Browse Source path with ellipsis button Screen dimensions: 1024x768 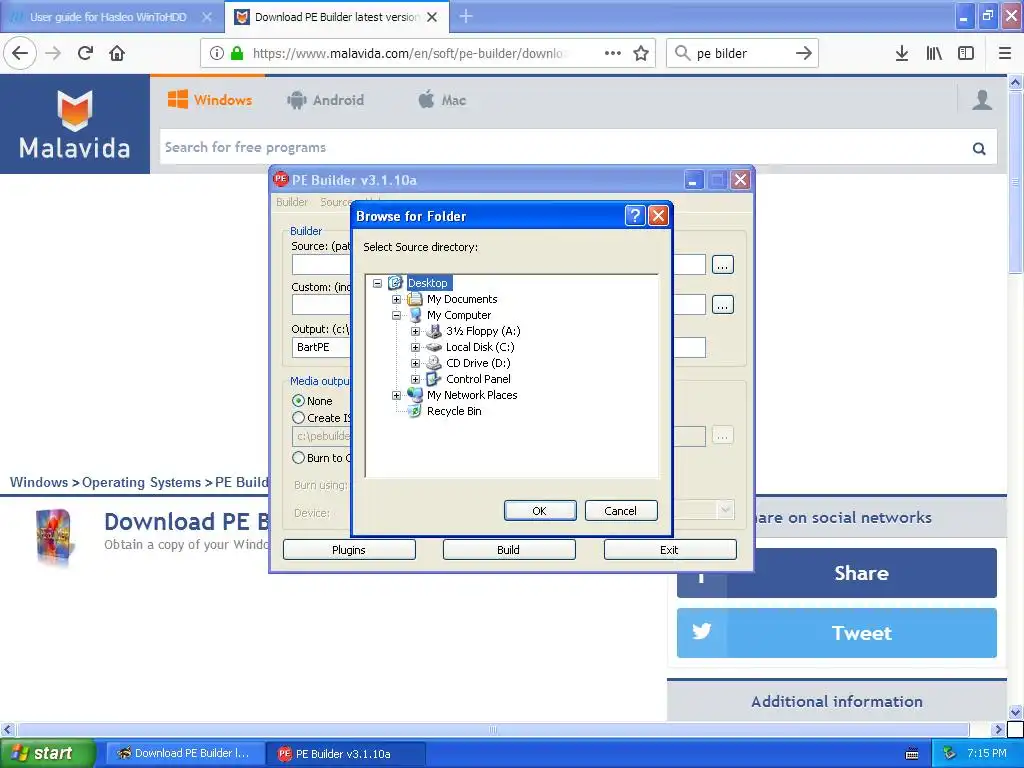point(722,264)
